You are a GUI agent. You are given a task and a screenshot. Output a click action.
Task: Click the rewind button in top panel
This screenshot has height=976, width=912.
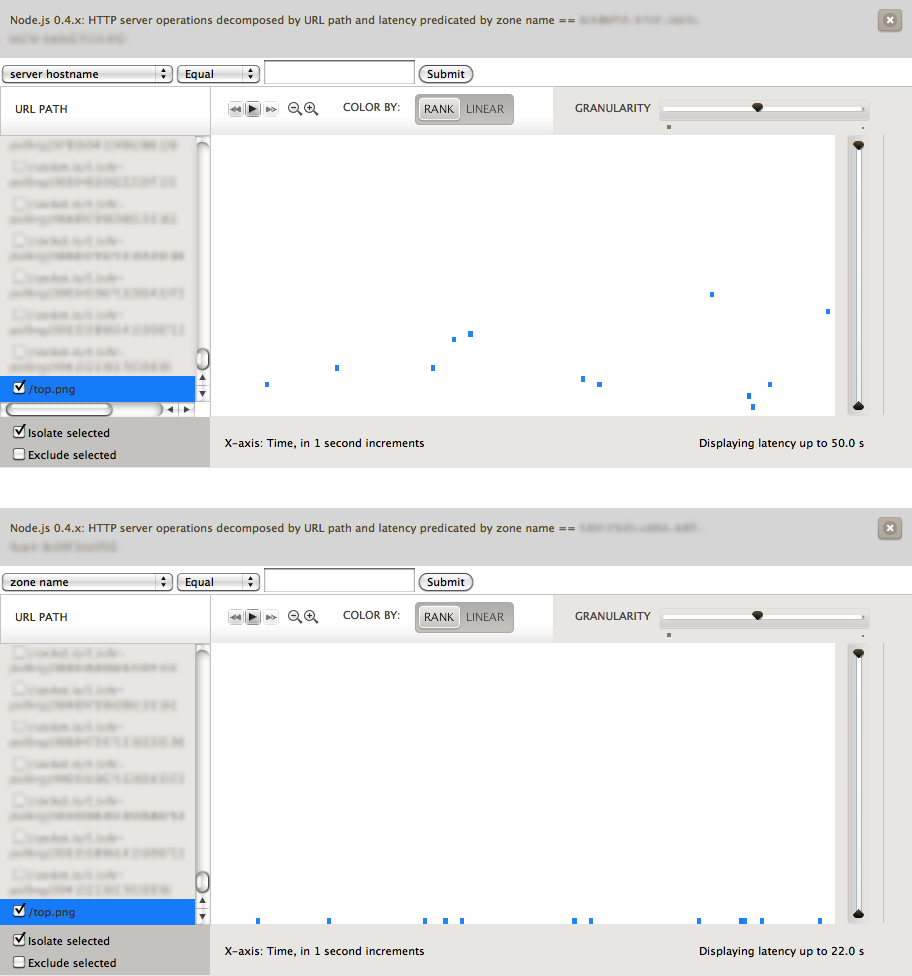pos(236,109)
